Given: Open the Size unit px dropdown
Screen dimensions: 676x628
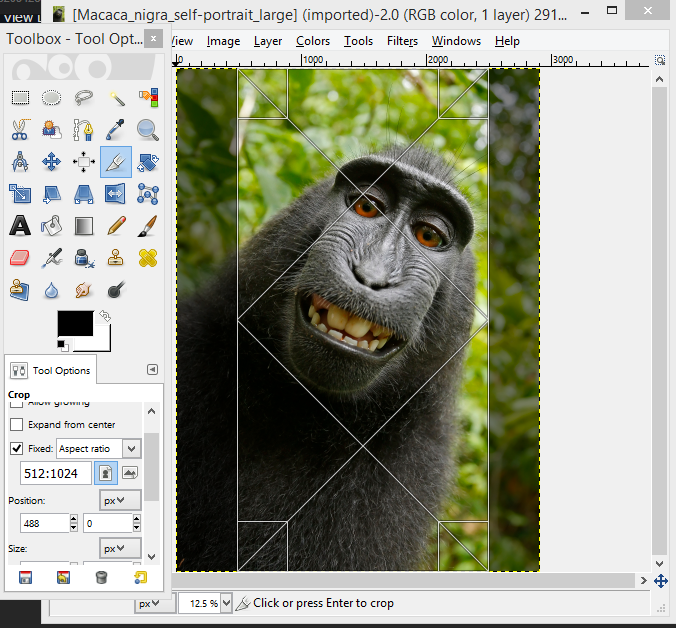Looking at the screenshot, I should [x=120, y=549].
